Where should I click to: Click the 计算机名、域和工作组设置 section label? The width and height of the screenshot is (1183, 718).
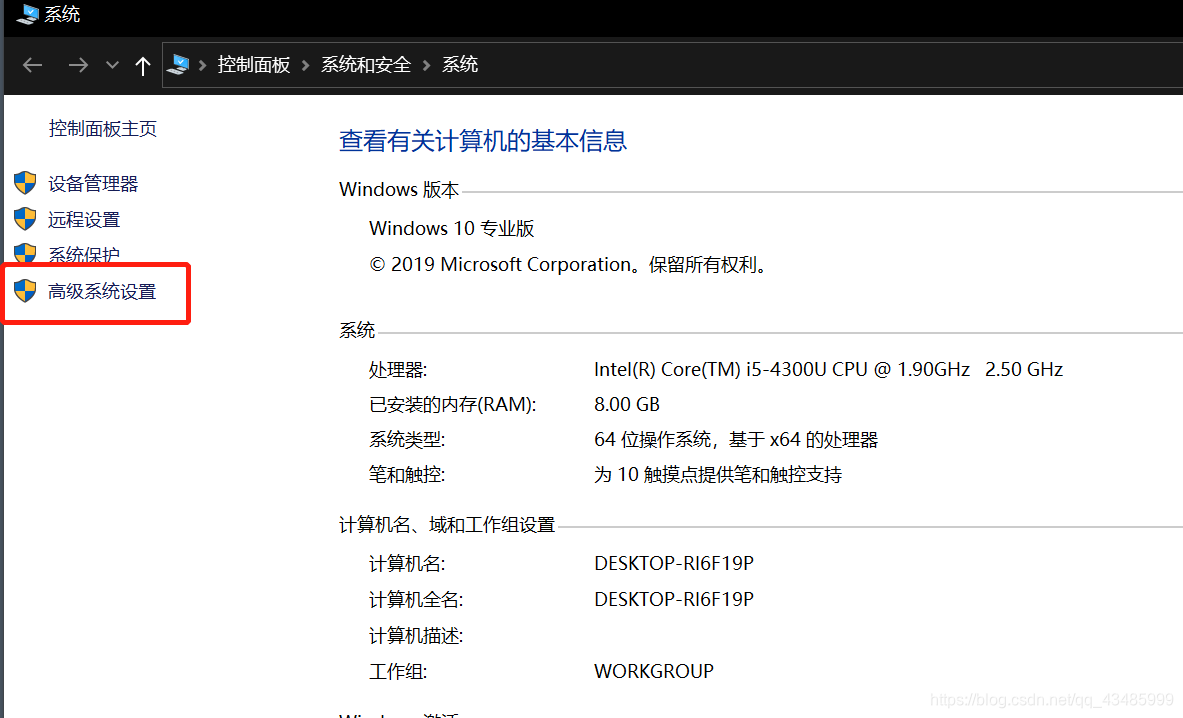447,525
